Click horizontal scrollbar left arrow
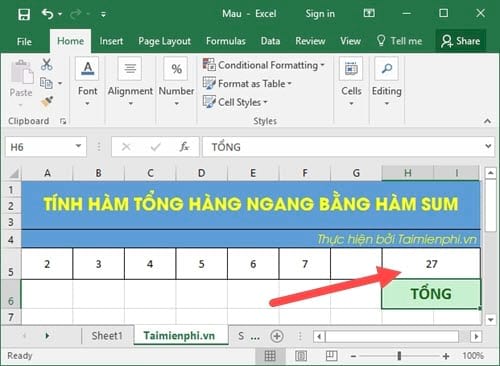 319,336
